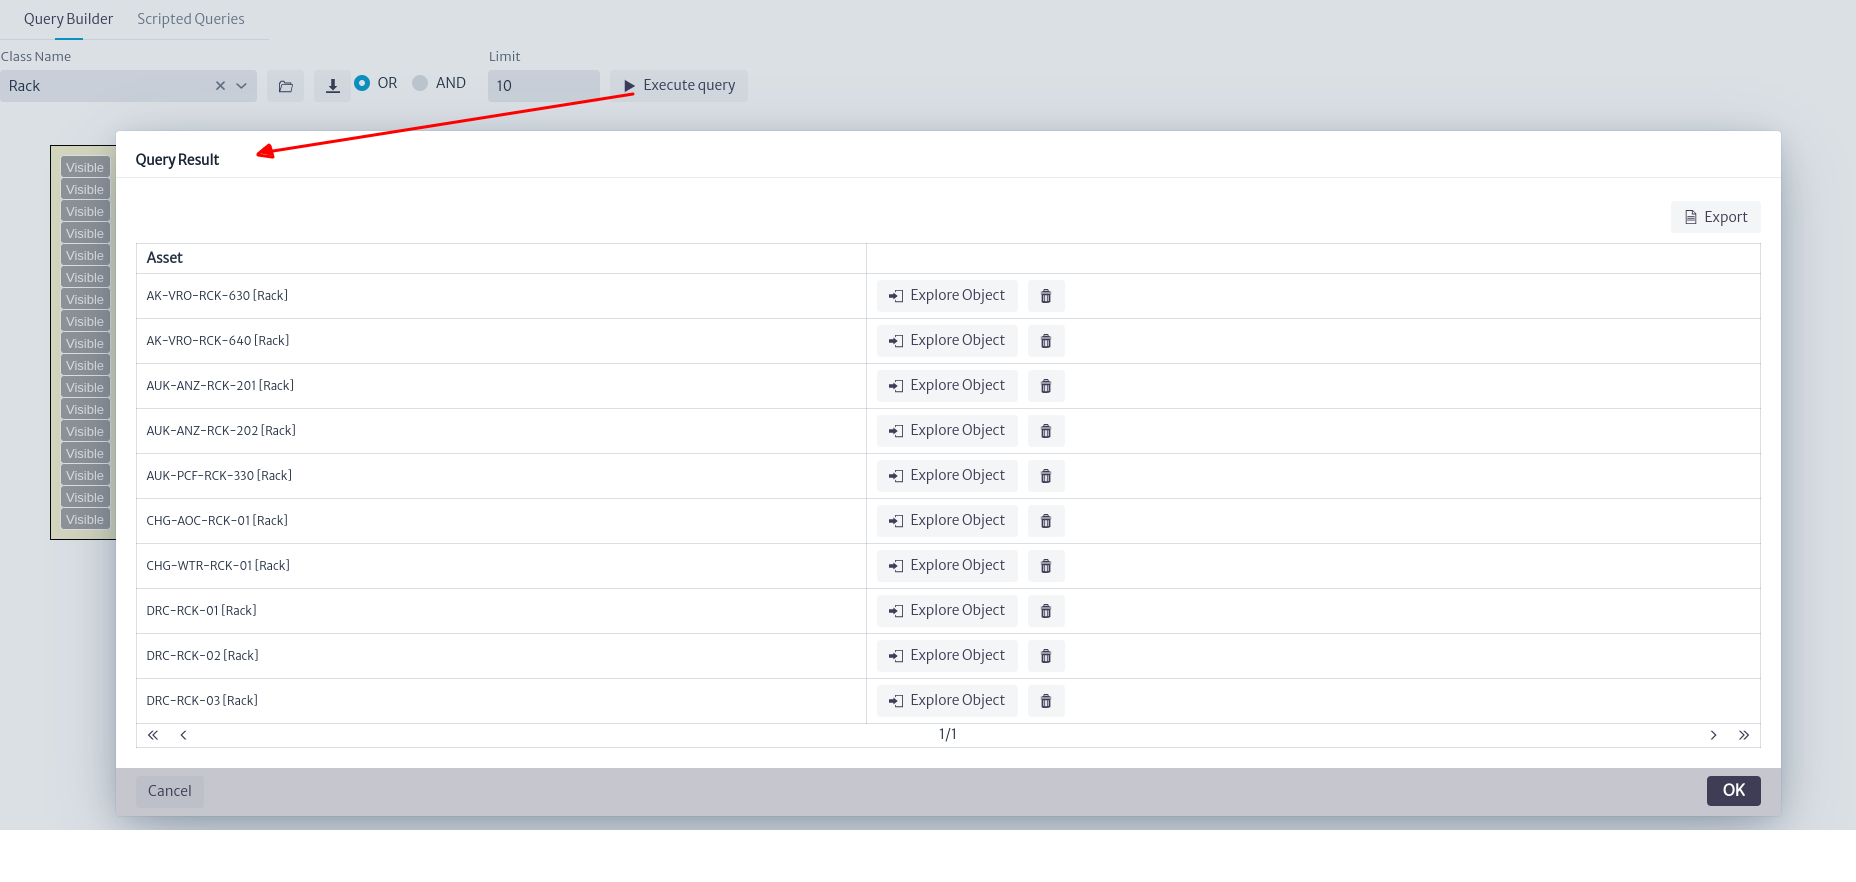This screenshot has height=882, width=1856.
Task: Select the AND radio option
Action: click(420, 83)
